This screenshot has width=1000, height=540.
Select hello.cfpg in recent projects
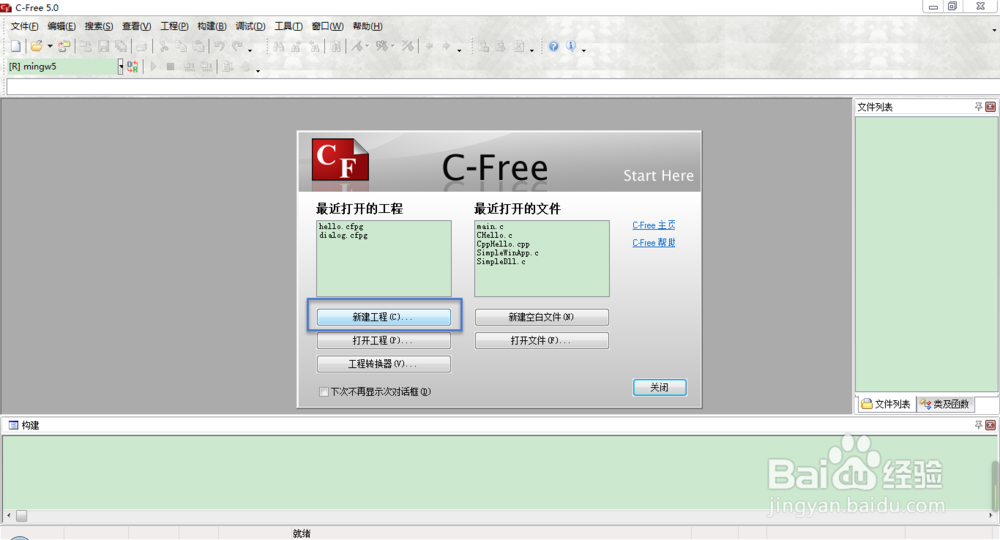[341, 226]
